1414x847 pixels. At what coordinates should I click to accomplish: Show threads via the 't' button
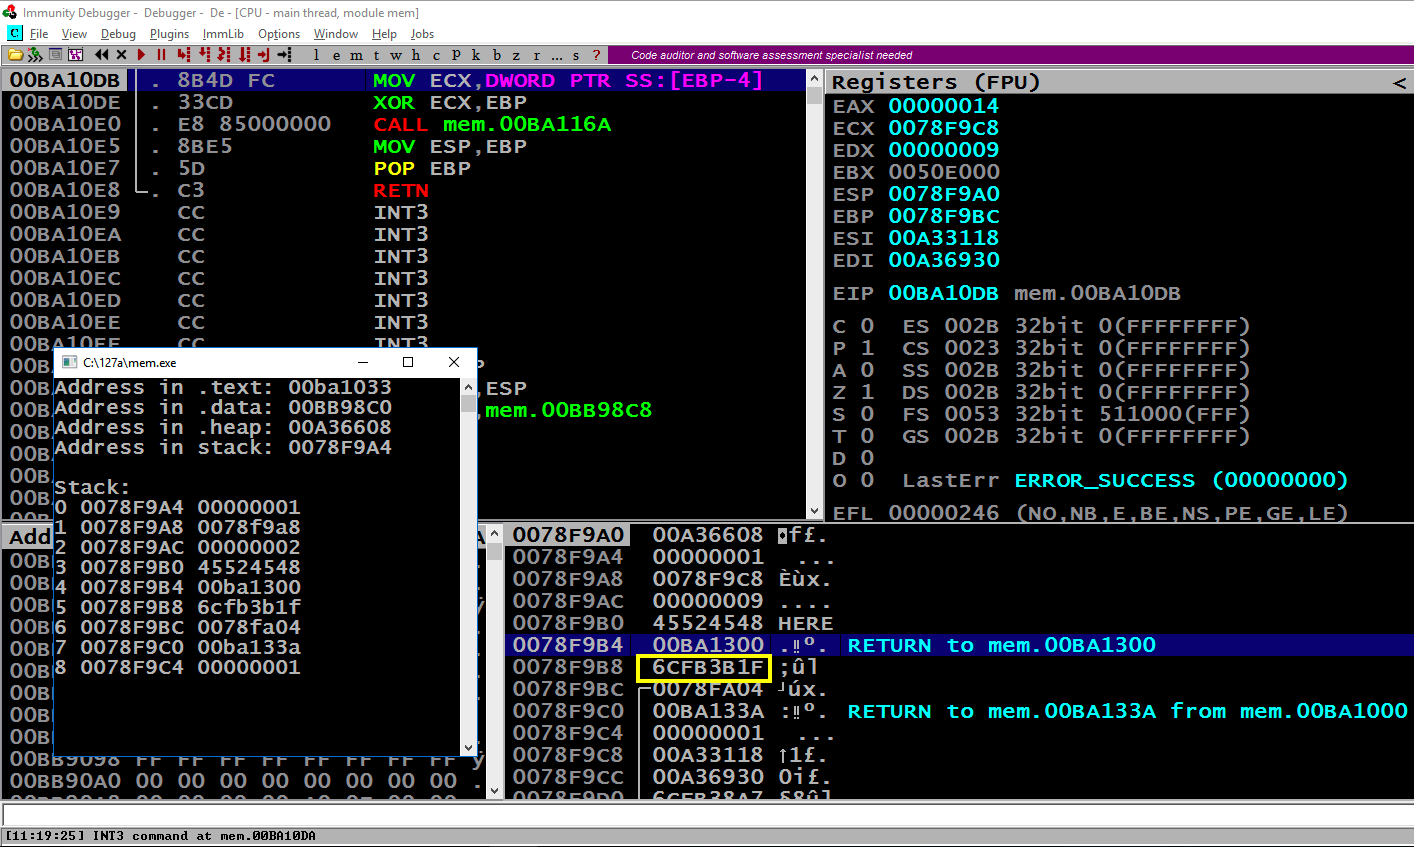[376, 55]
